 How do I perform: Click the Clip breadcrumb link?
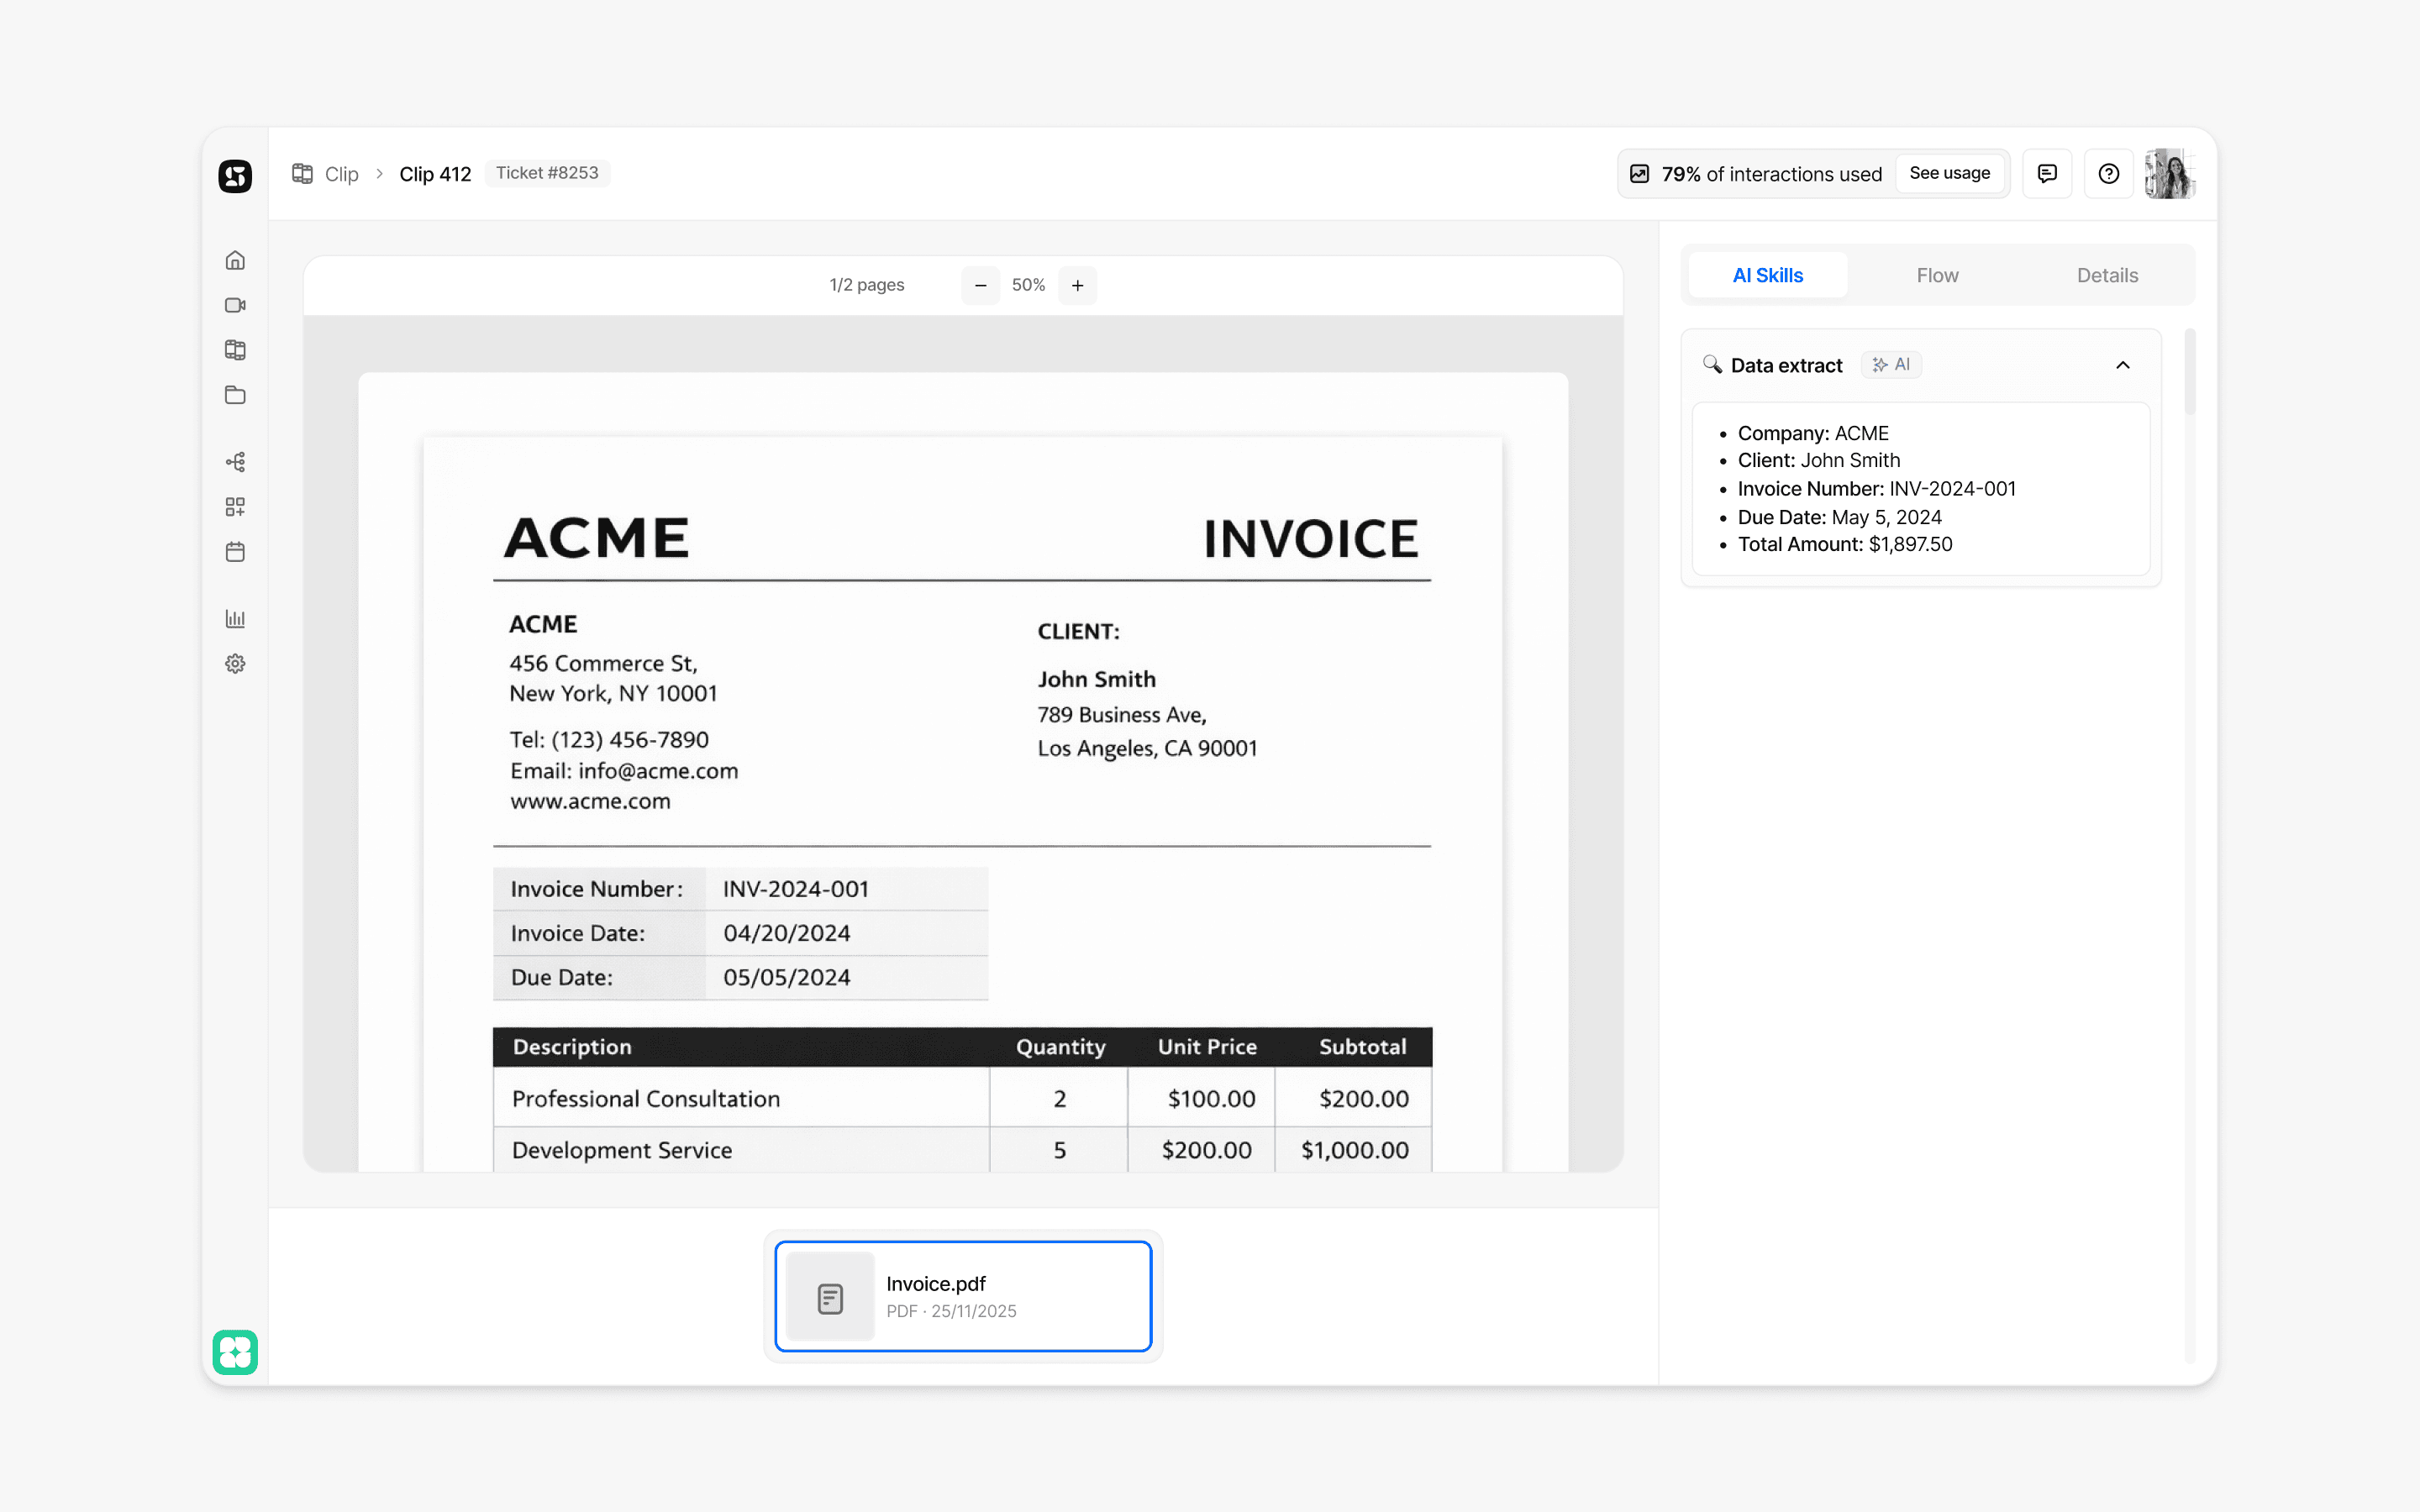(340, 174)
